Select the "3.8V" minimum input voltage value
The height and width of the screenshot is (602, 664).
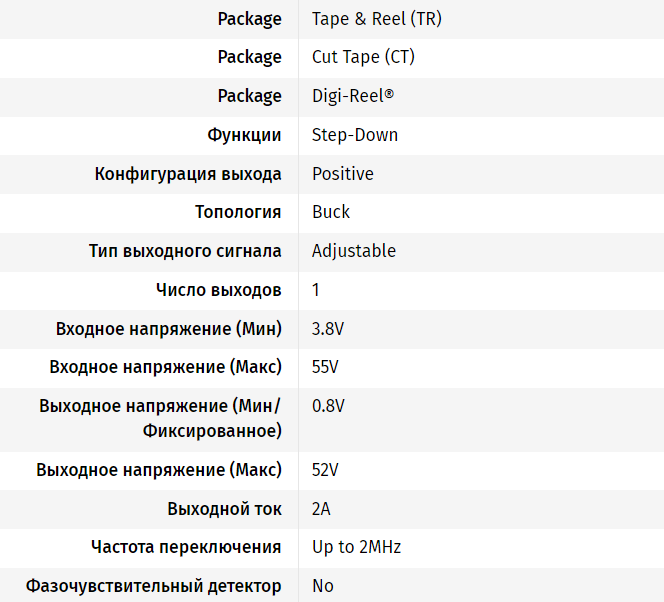coord(328,329)
